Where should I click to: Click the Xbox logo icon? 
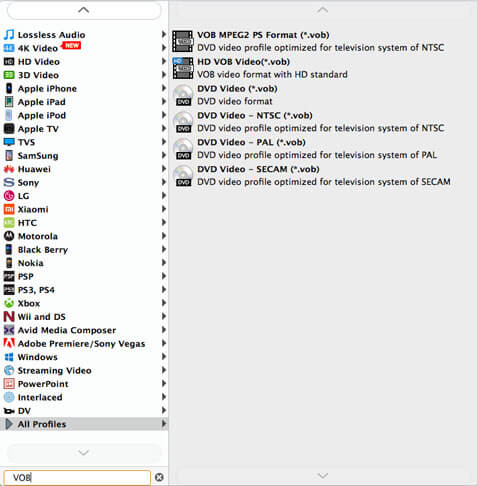pyautogui.click(x=9, y=303)
